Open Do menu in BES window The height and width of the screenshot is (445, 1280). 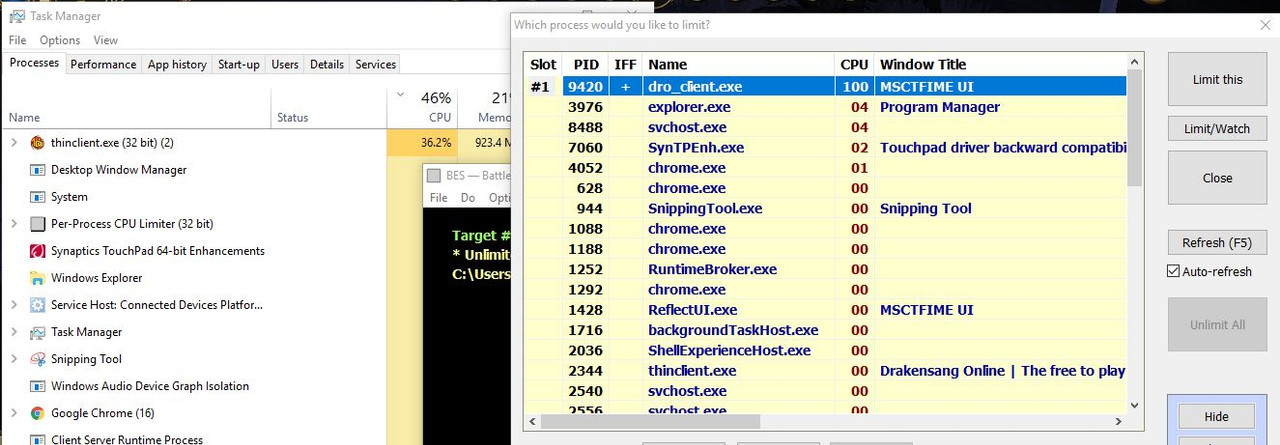(x=468, y=198)
